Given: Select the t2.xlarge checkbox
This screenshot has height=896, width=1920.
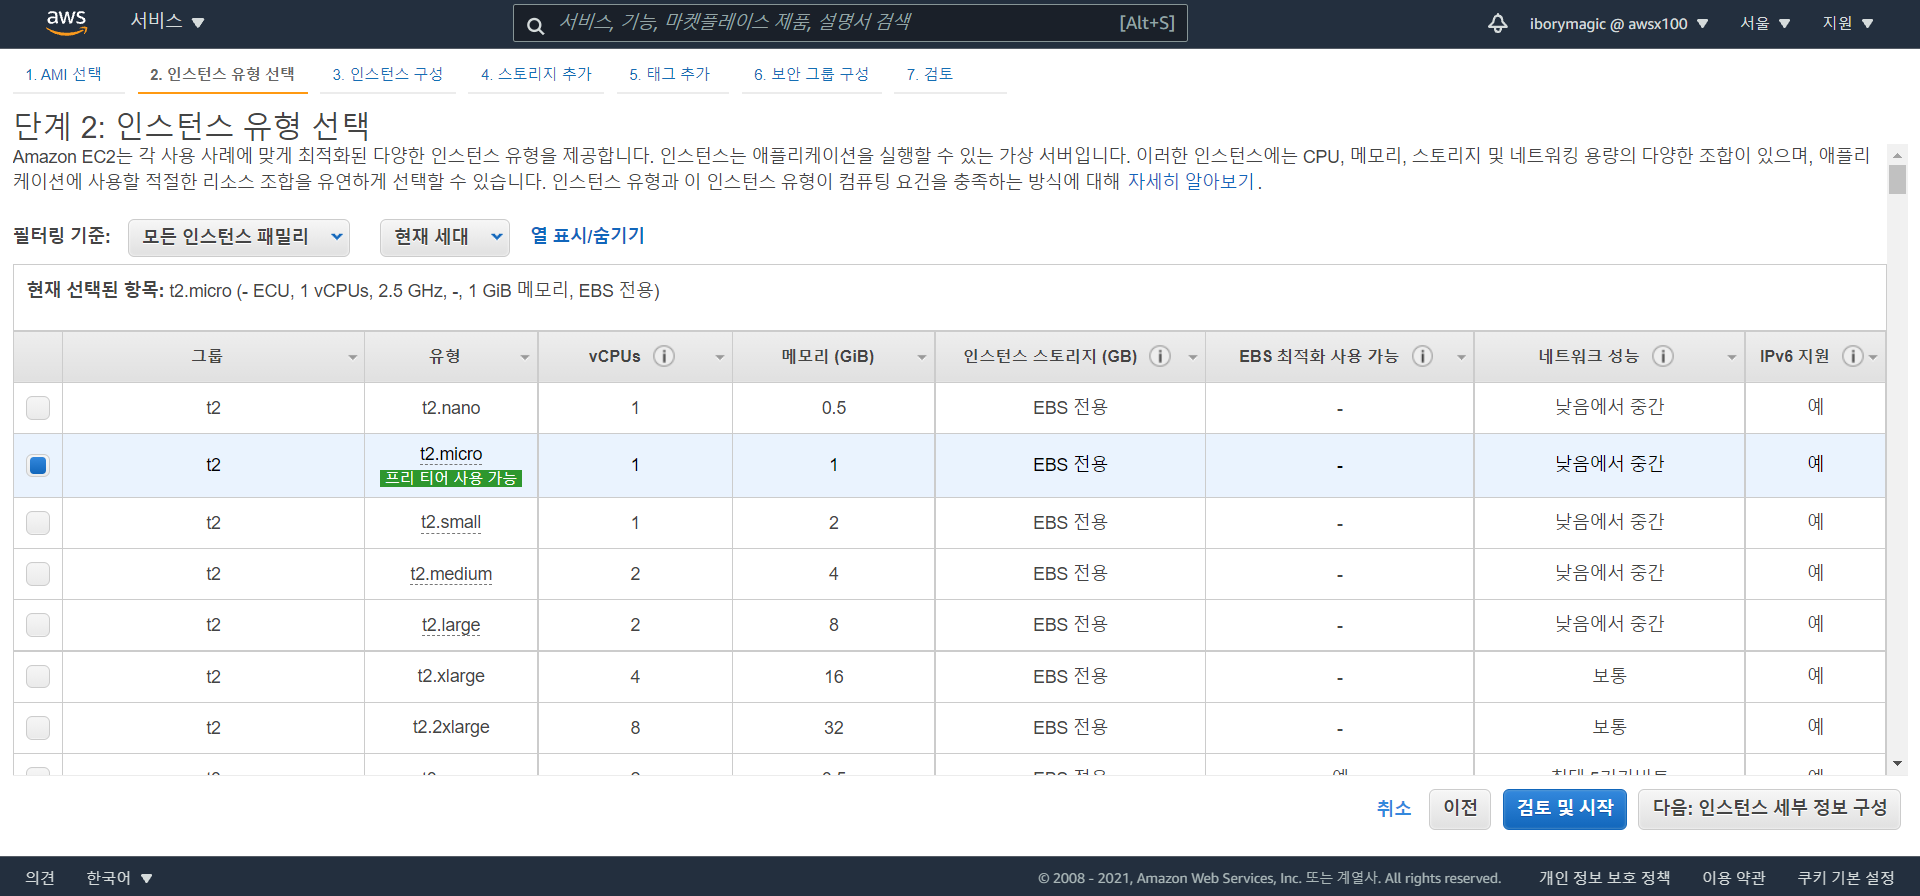Looking at the screenshot, I should pos(38,677).
